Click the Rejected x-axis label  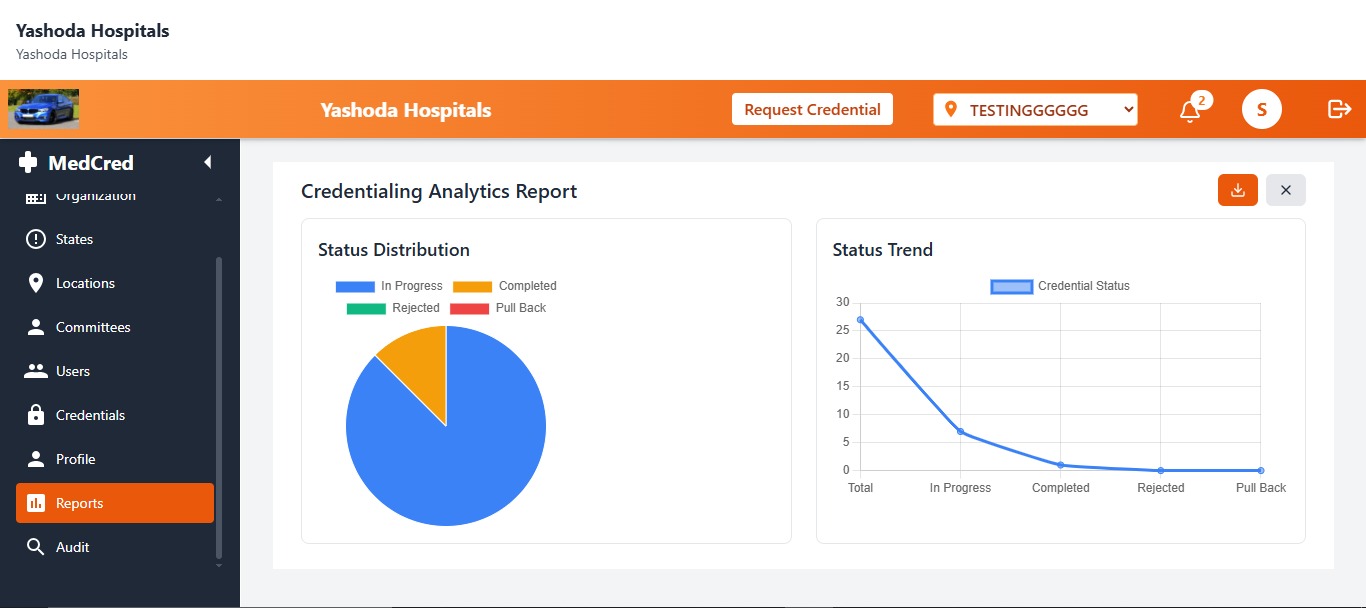pos(1161,488)
